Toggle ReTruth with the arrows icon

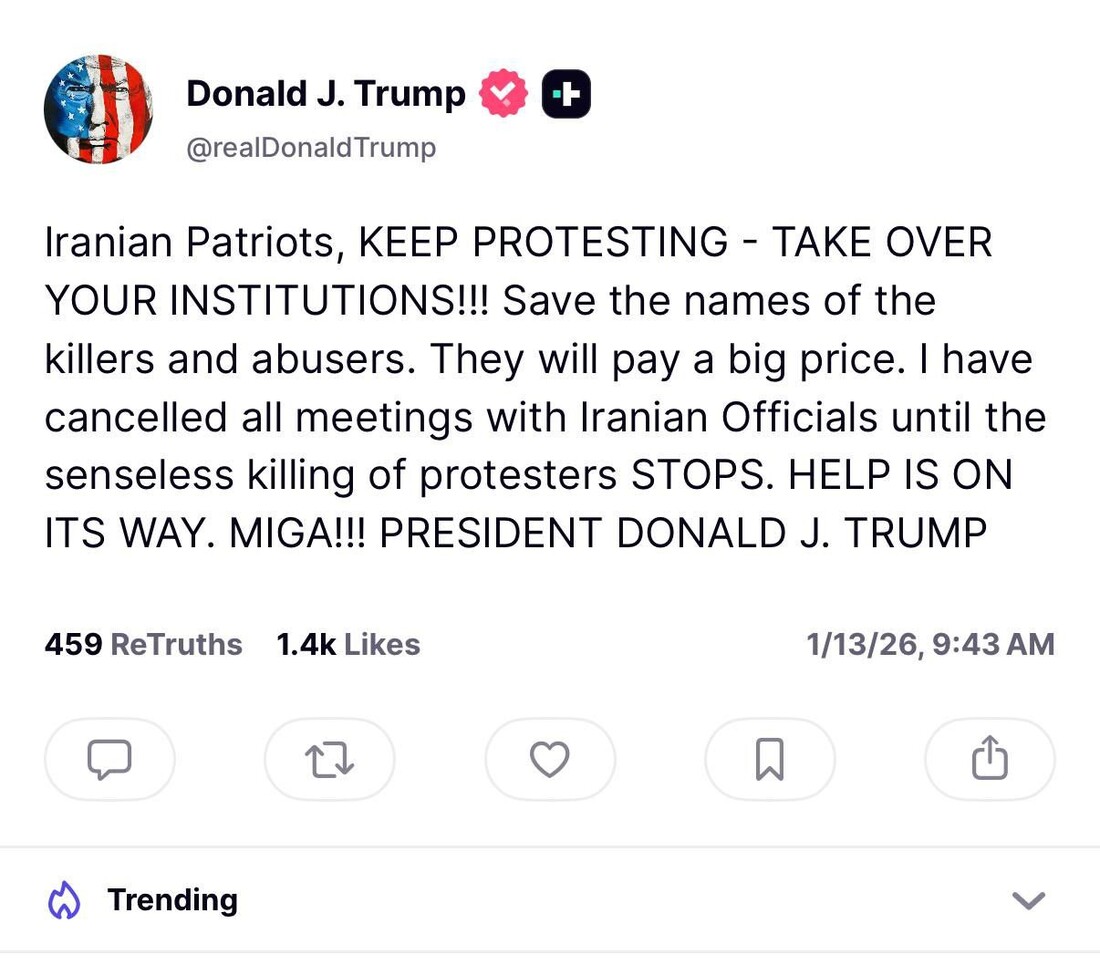tap(329, 759)
